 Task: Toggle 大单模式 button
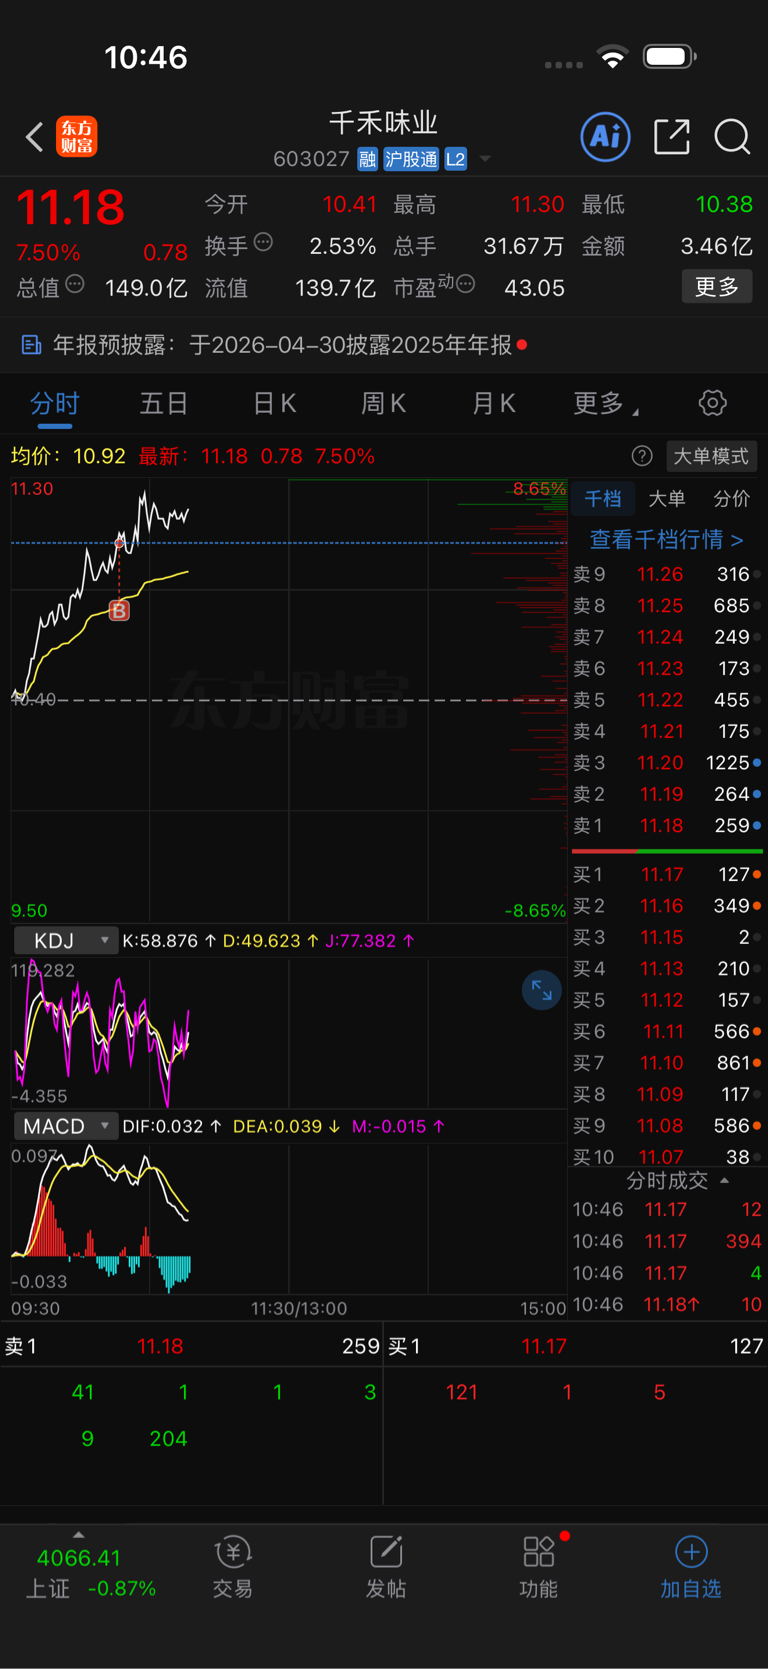click(x=710, y=456)
